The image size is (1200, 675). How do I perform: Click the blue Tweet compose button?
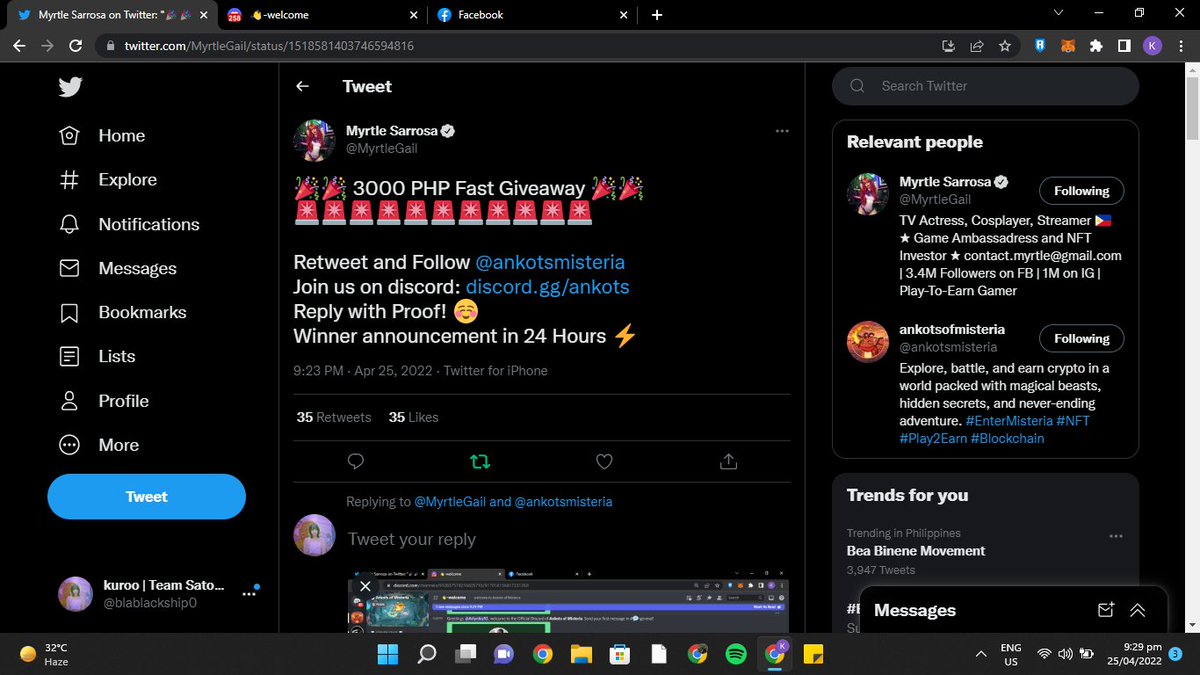coord(146,497)
